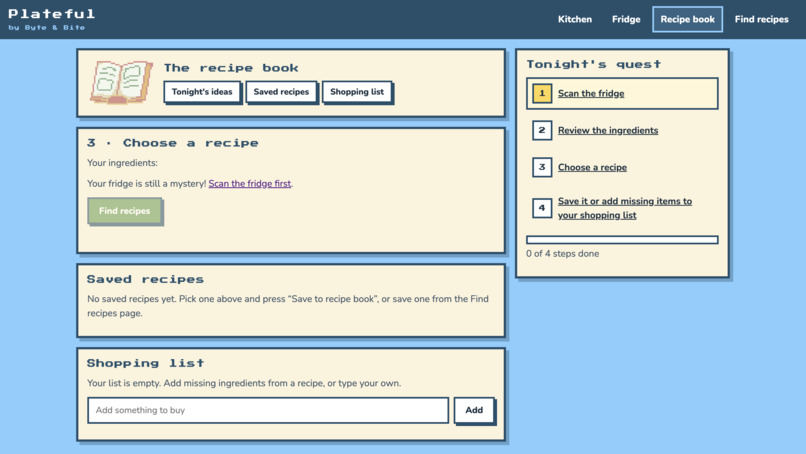Go to the Fridge page
Viewport: 806px width, 454px height.
pyautogui.click(x=626, y=19)
